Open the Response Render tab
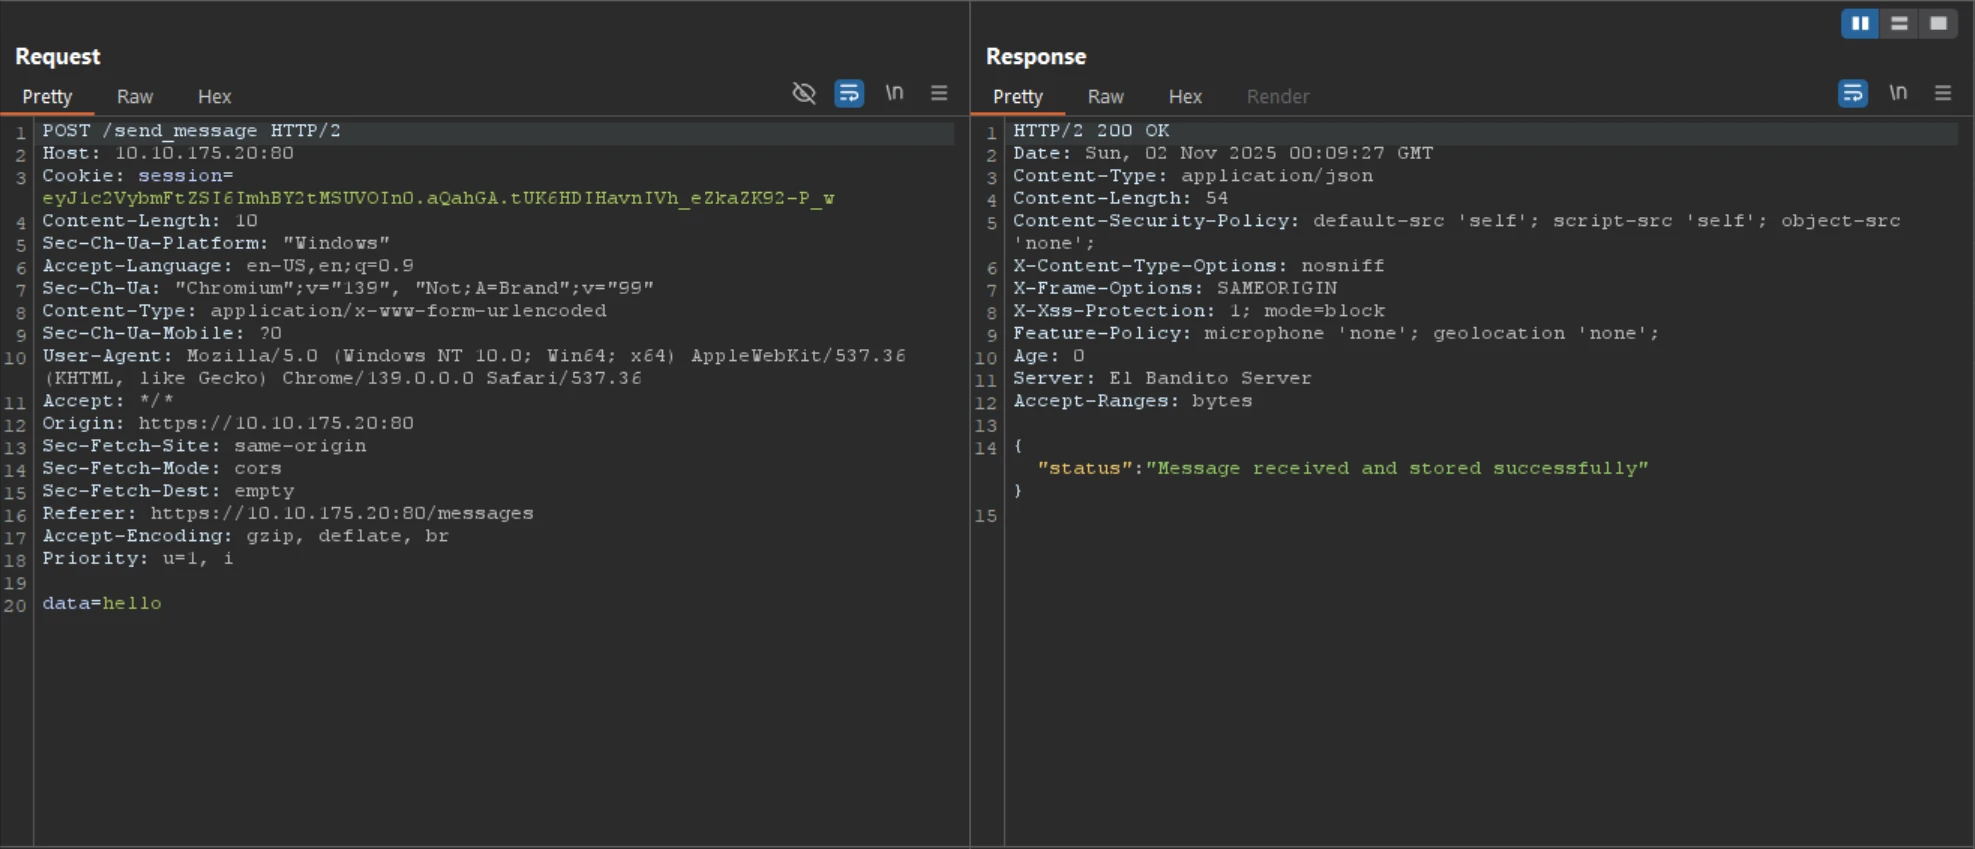This screenshot has height=849, width=1975. (x=1277, y=97)
